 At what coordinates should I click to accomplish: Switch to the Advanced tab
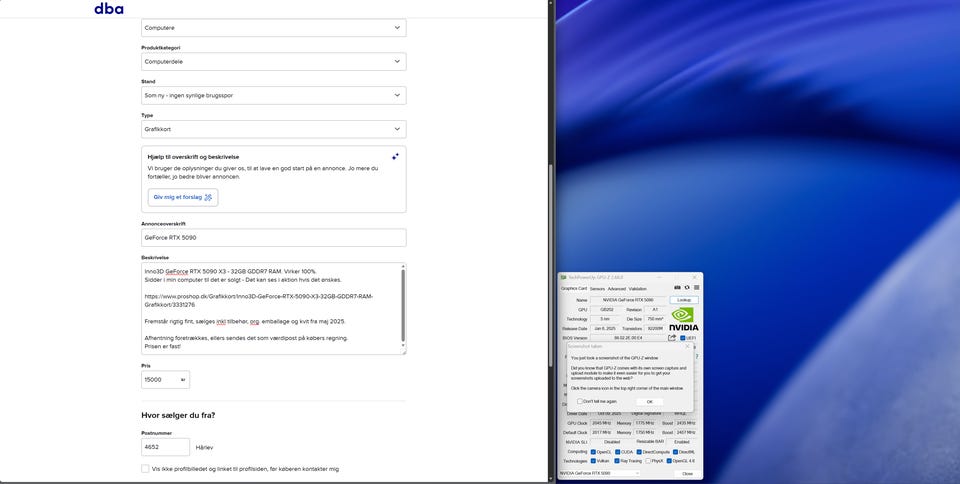[617, 289]
